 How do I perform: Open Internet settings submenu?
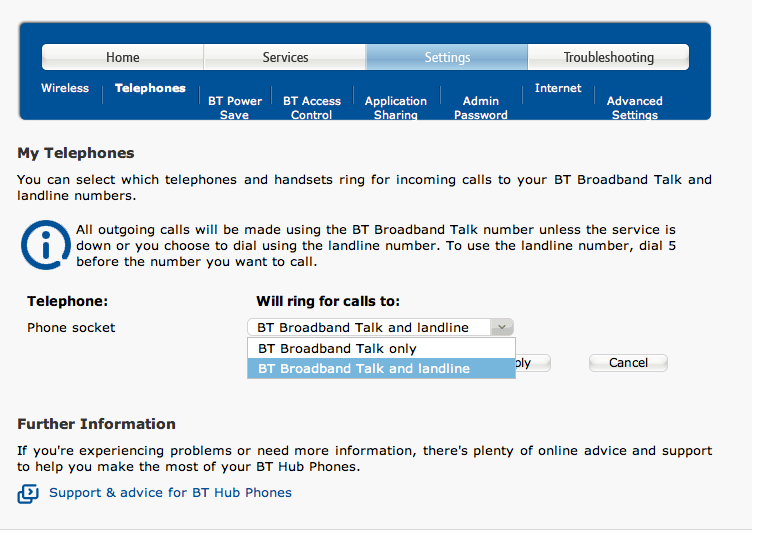[558, 88]
